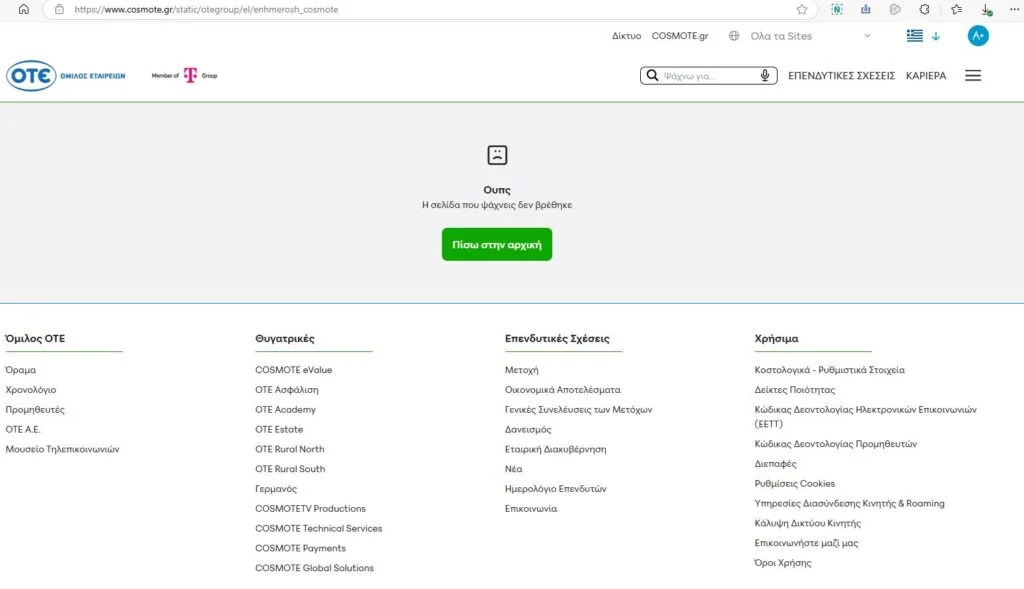Click the magnifier search icon
This screenshot has width=1024, height=589.
(x=652, y=76)
